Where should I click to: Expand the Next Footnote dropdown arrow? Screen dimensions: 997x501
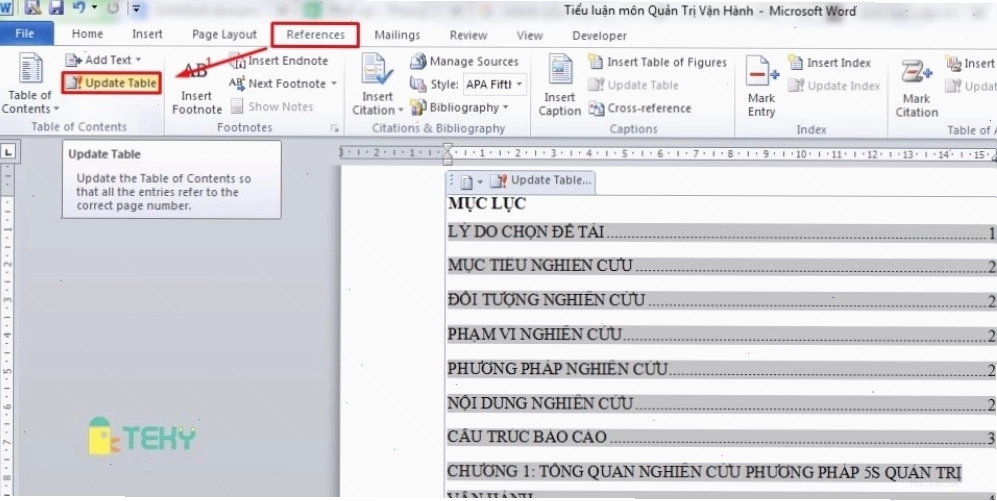click(334, 83)
